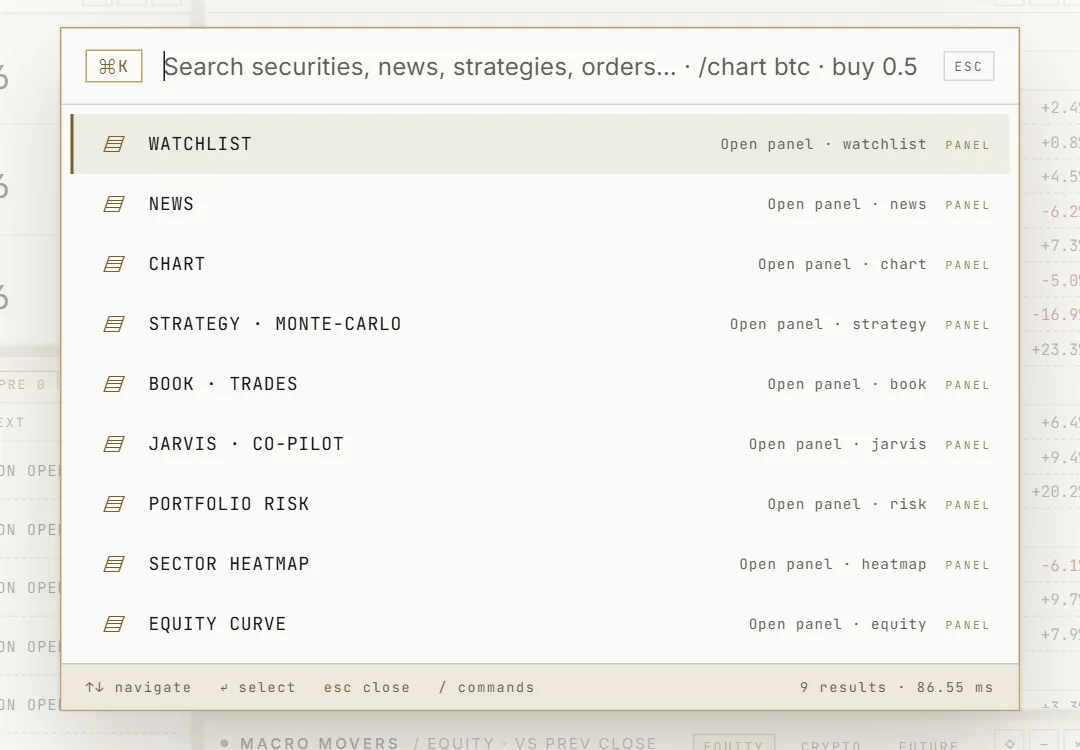
Task: Open the NEWS panel result
Action: [540, 204]
